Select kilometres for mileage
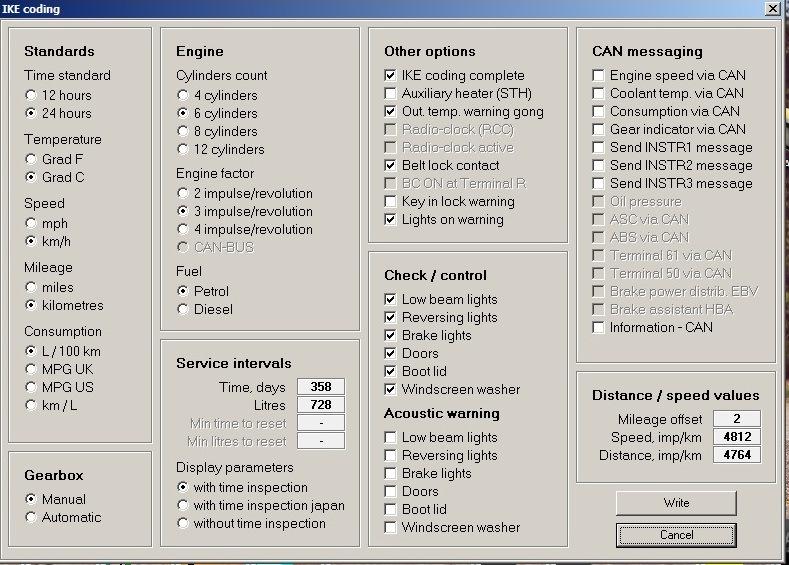Screen dimensions: 789x565 (x=31, y=305)
